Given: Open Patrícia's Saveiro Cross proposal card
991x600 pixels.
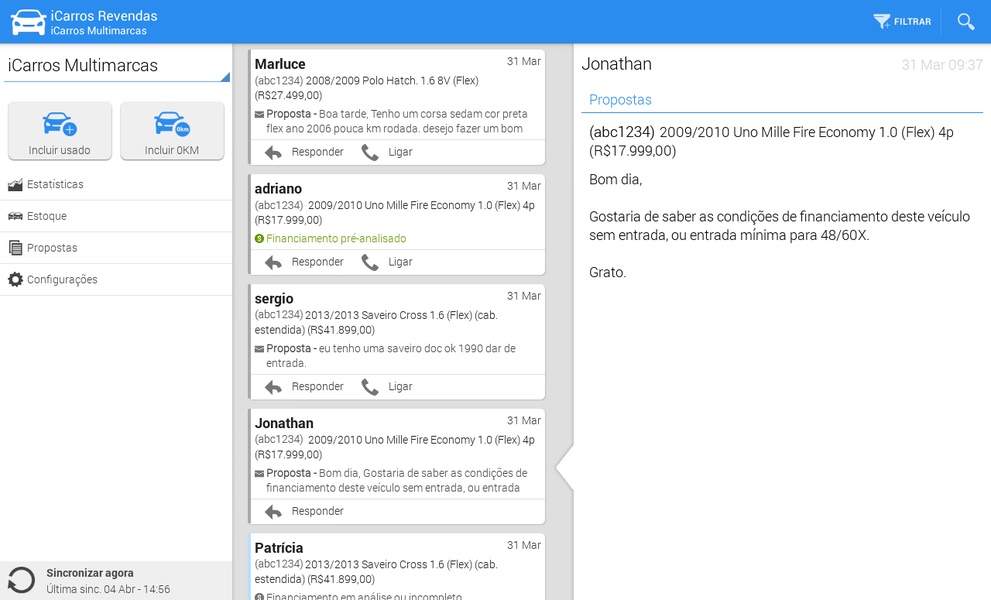Looking at the screenshot, I should pos(397,567).
